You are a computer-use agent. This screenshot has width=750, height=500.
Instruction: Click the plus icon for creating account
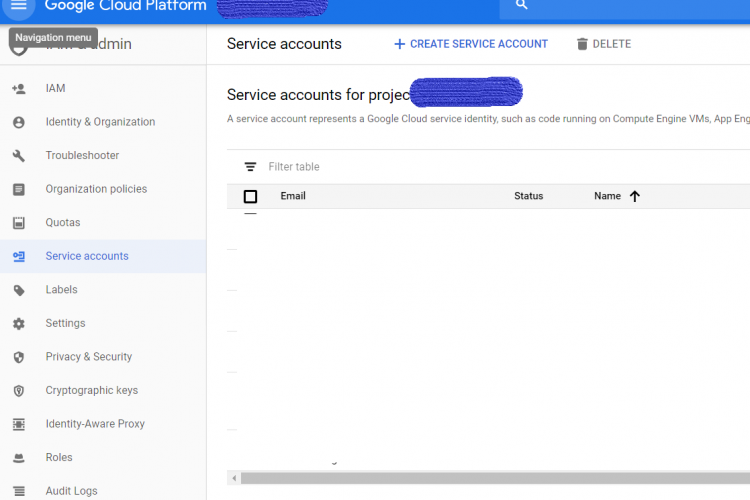tap(399, 44)
